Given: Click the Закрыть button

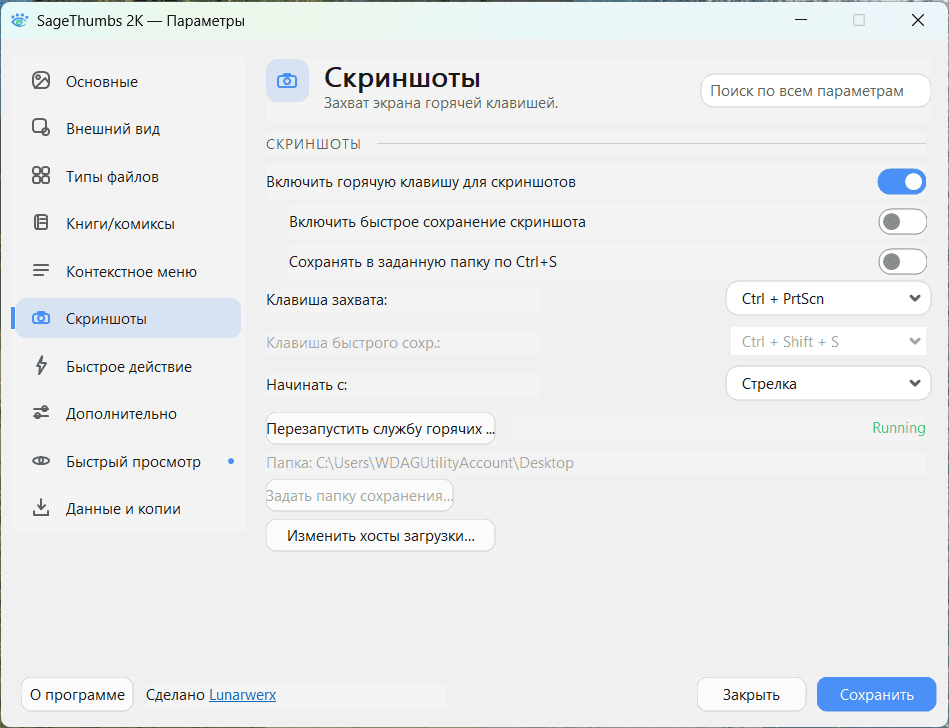Looking at the screenshot, I should coord(751,694).
